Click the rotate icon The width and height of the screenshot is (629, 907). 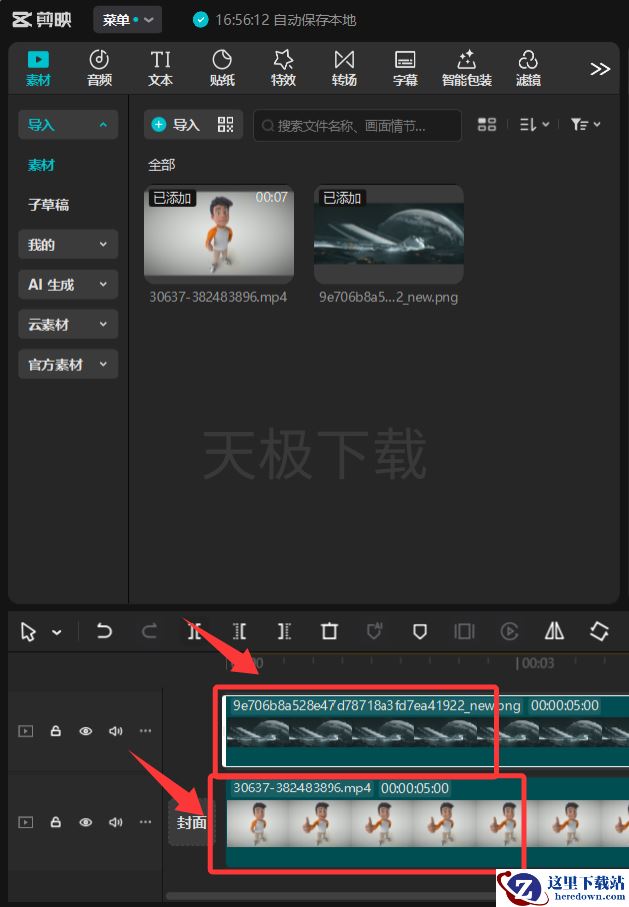(599, 631)
